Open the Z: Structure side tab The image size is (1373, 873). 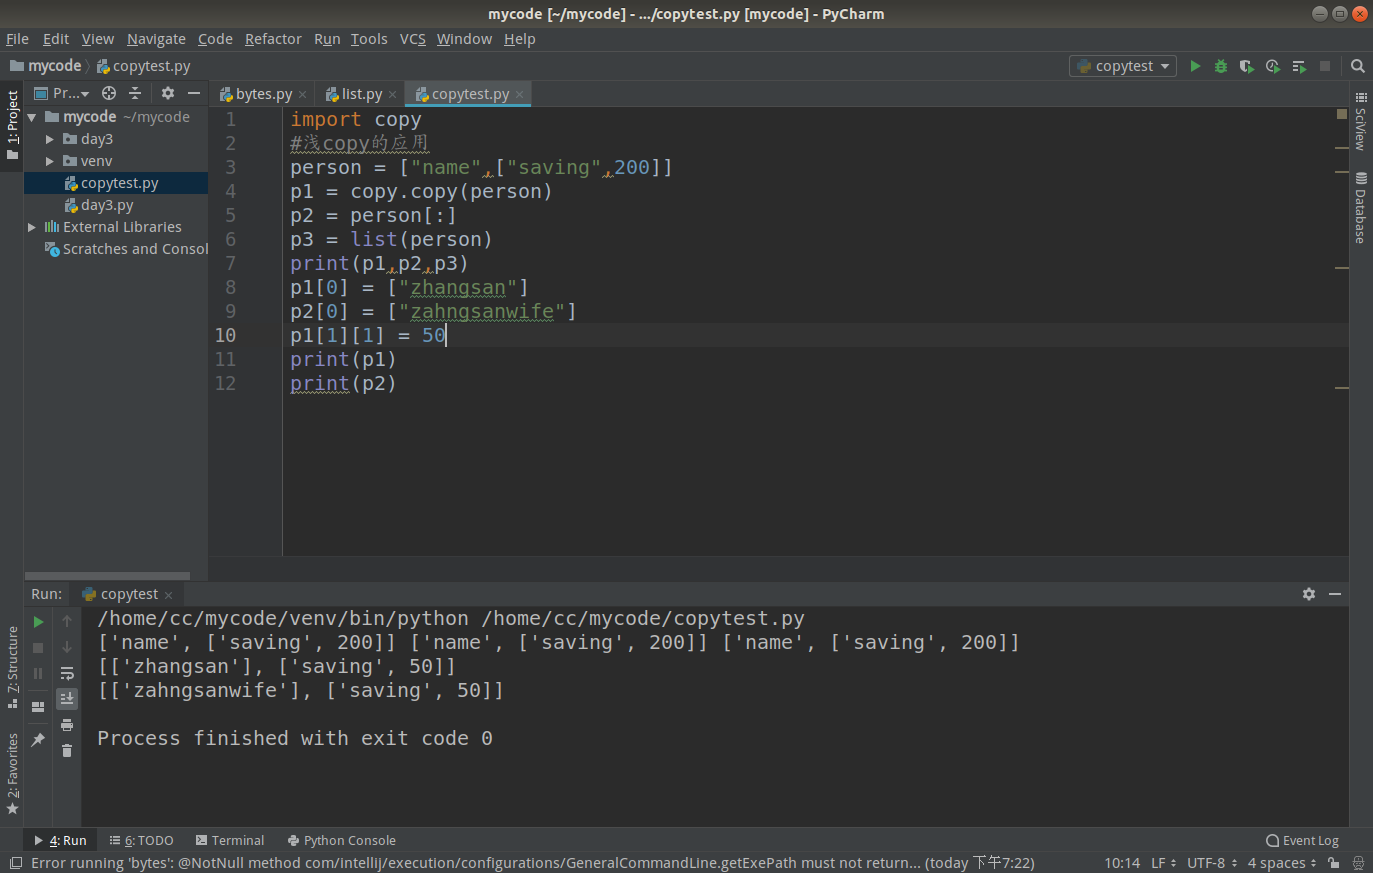tap(12, 667)
